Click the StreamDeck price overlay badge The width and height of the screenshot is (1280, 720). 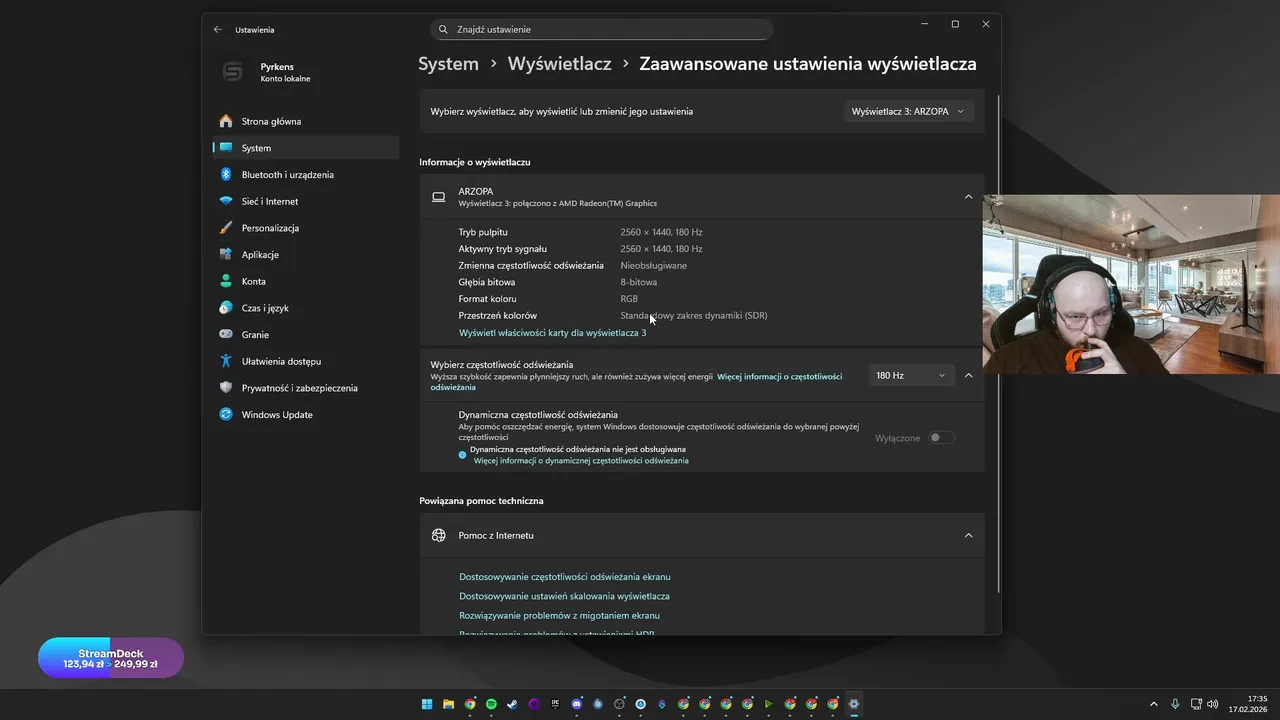[111, 658]
